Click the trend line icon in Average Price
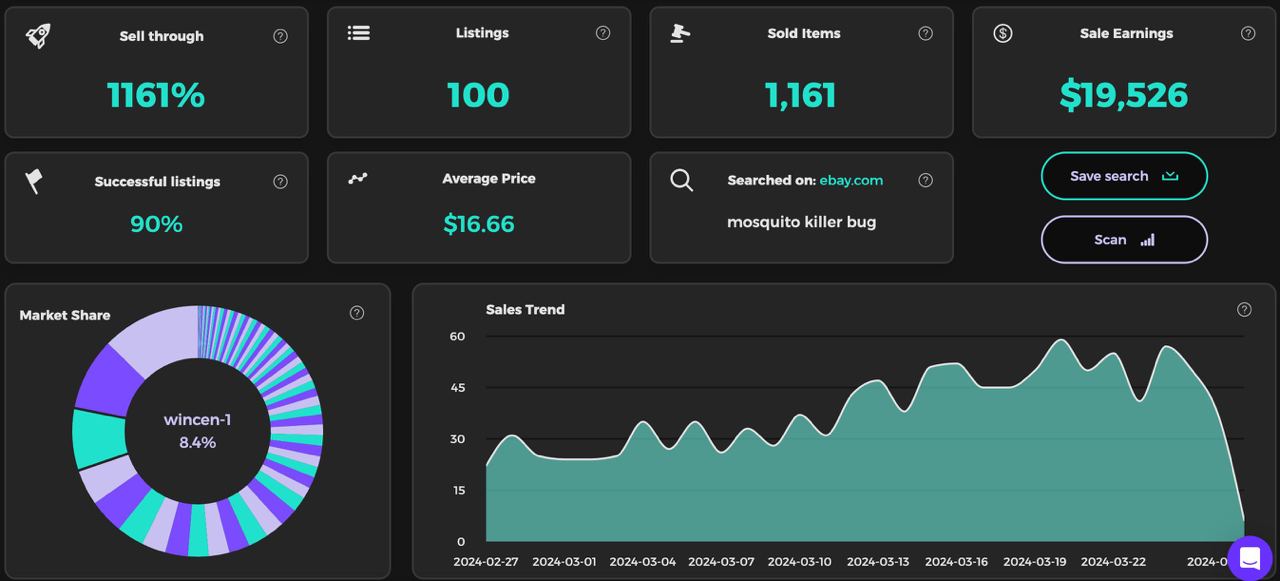The height and width of the screenshot is (581, 1280). 358,178
